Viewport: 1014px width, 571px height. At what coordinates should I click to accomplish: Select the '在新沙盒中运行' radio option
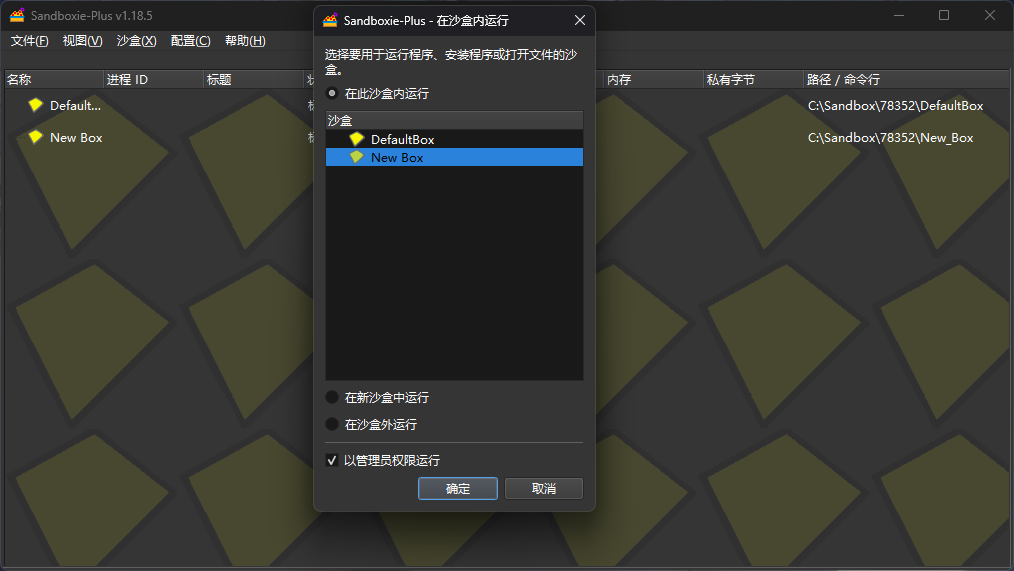point(332,397)
